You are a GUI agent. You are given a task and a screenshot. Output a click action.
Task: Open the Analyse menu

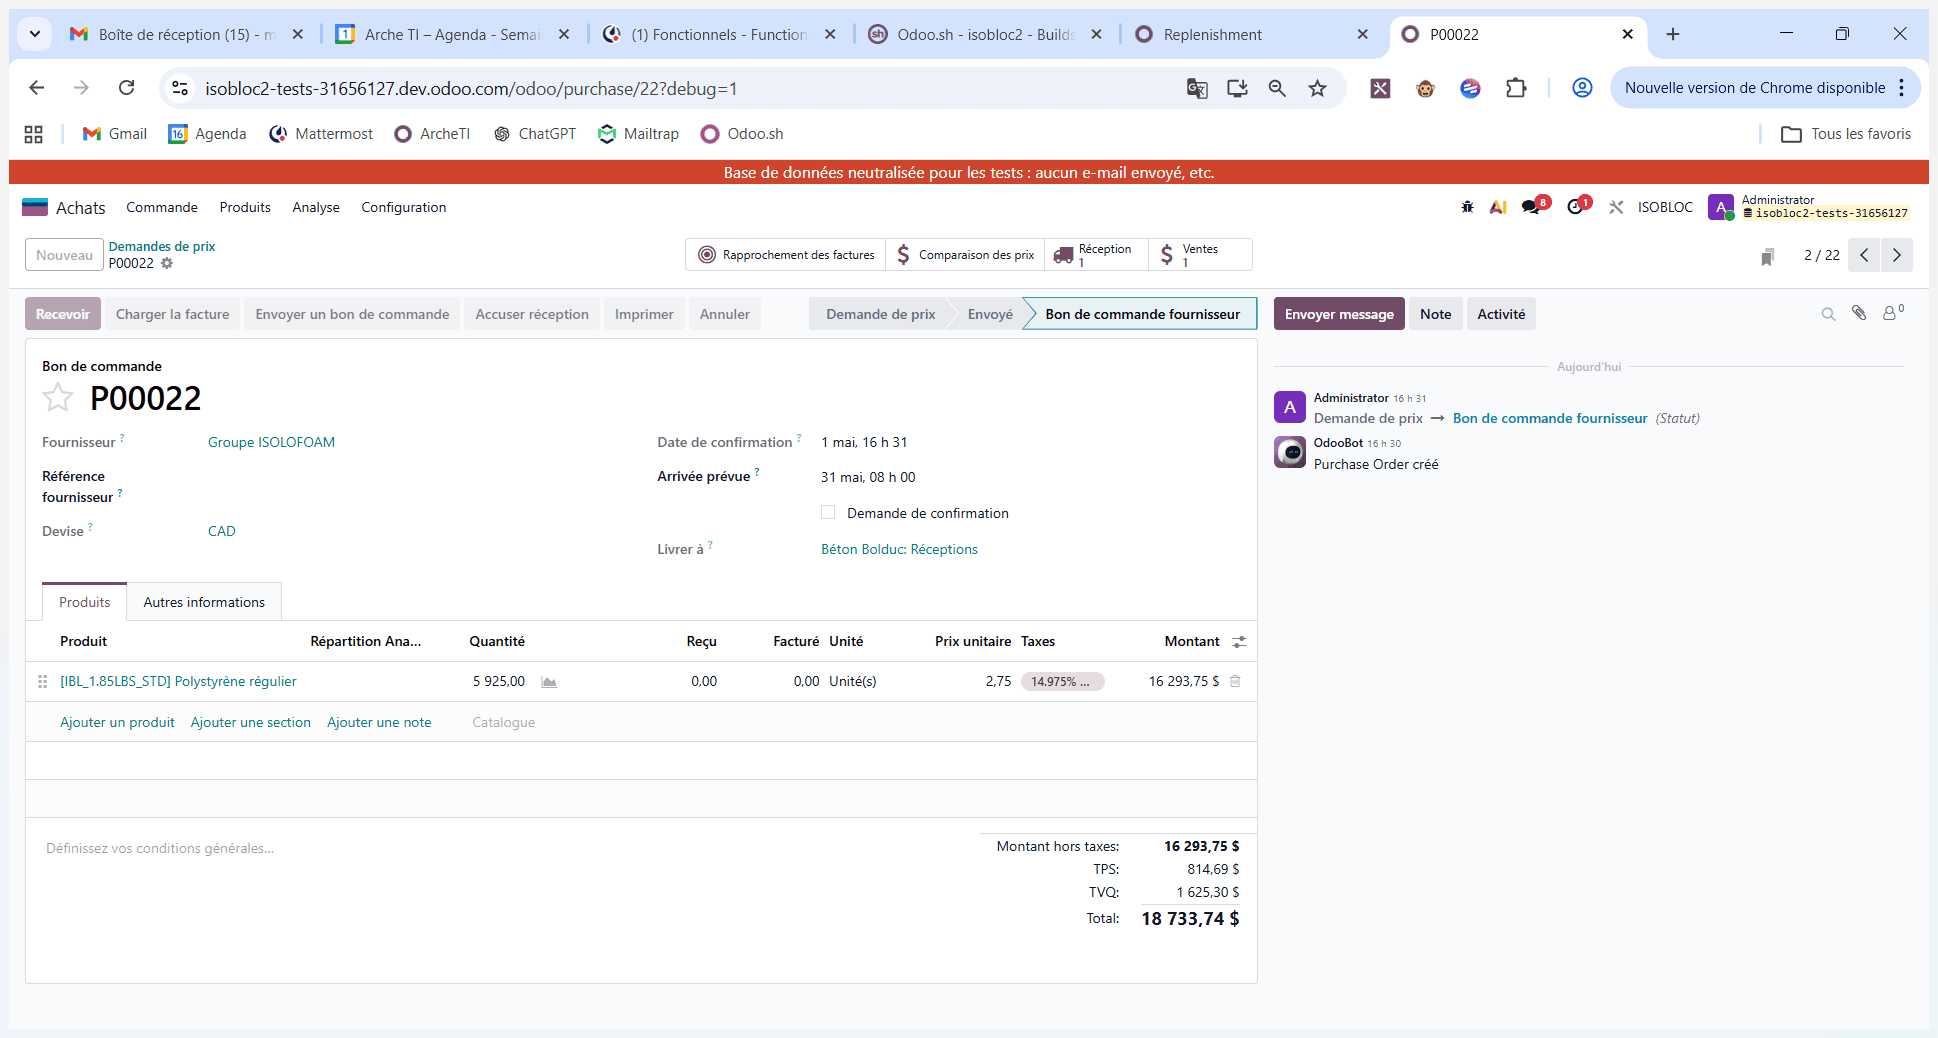(316, 207)
